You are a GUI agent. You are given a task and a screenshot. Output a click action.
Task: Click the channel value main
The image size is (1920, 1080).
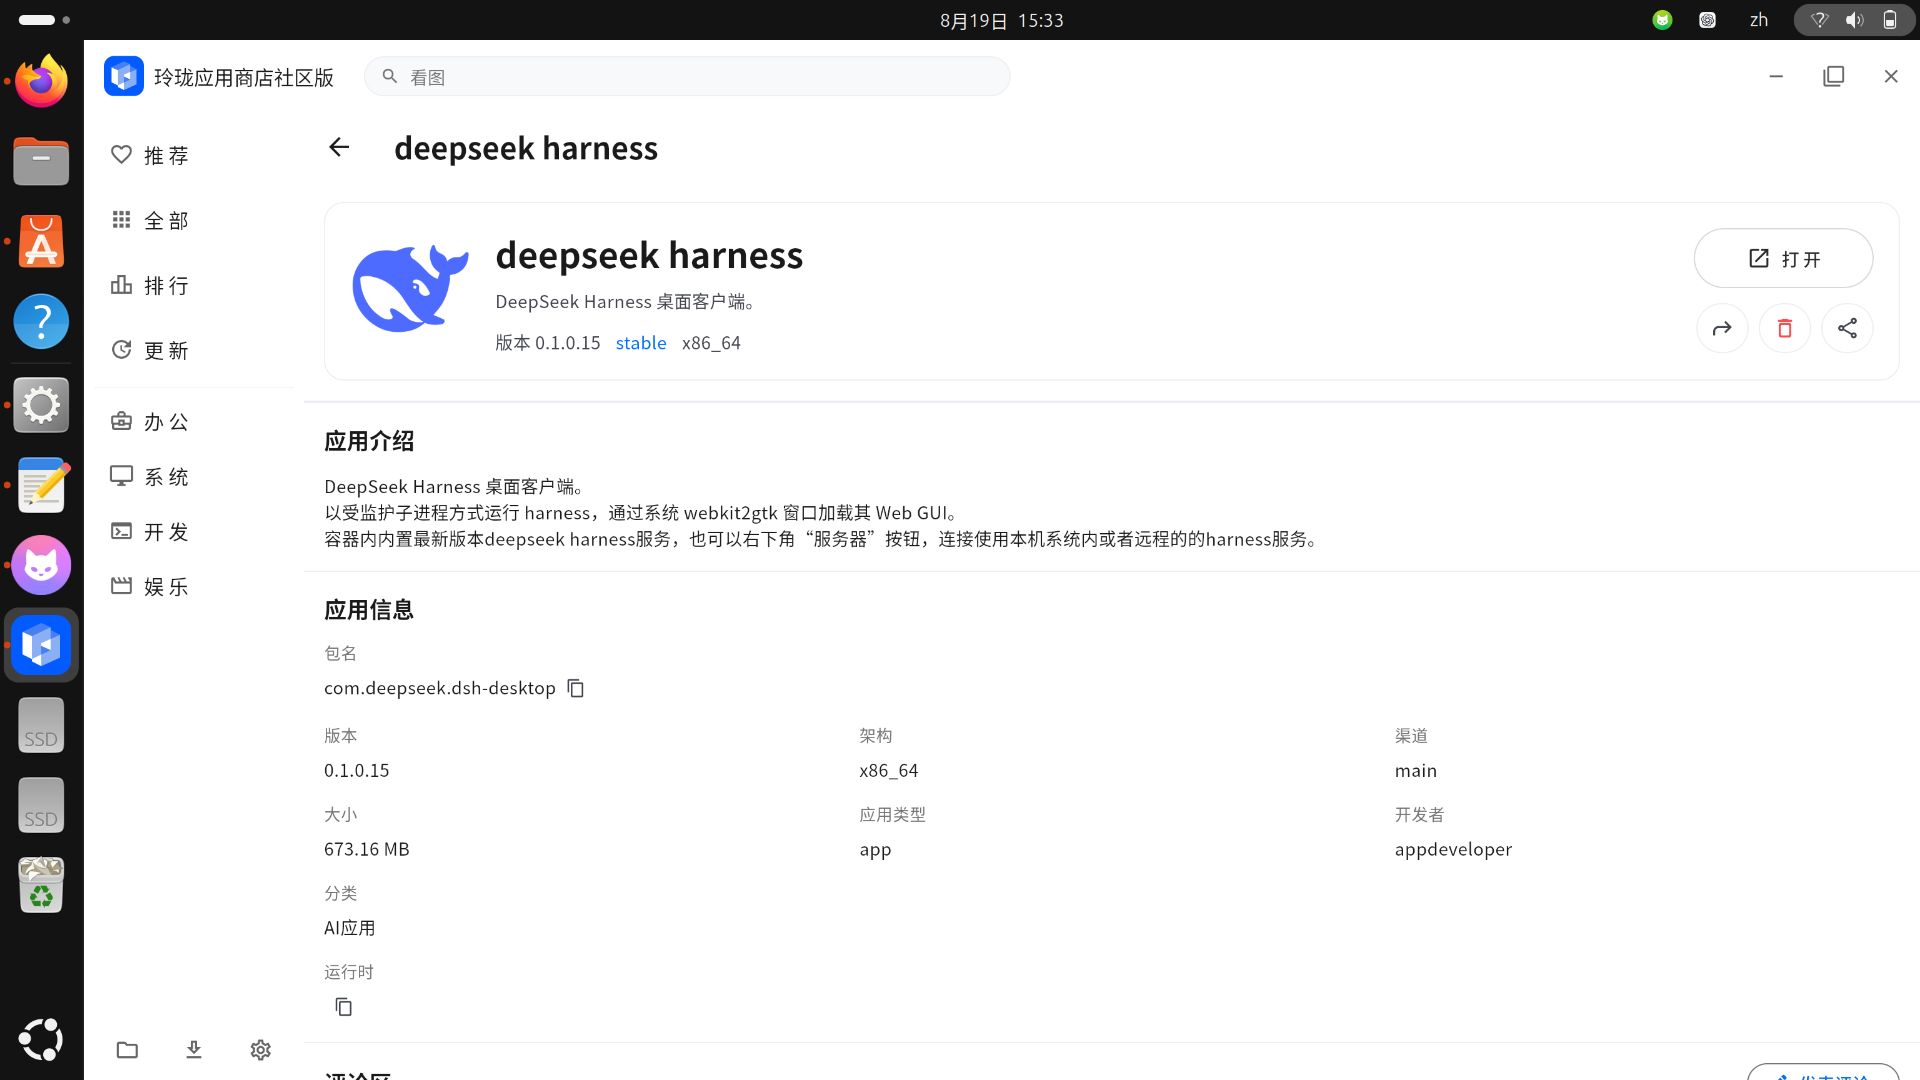(x=1416, y=770)
